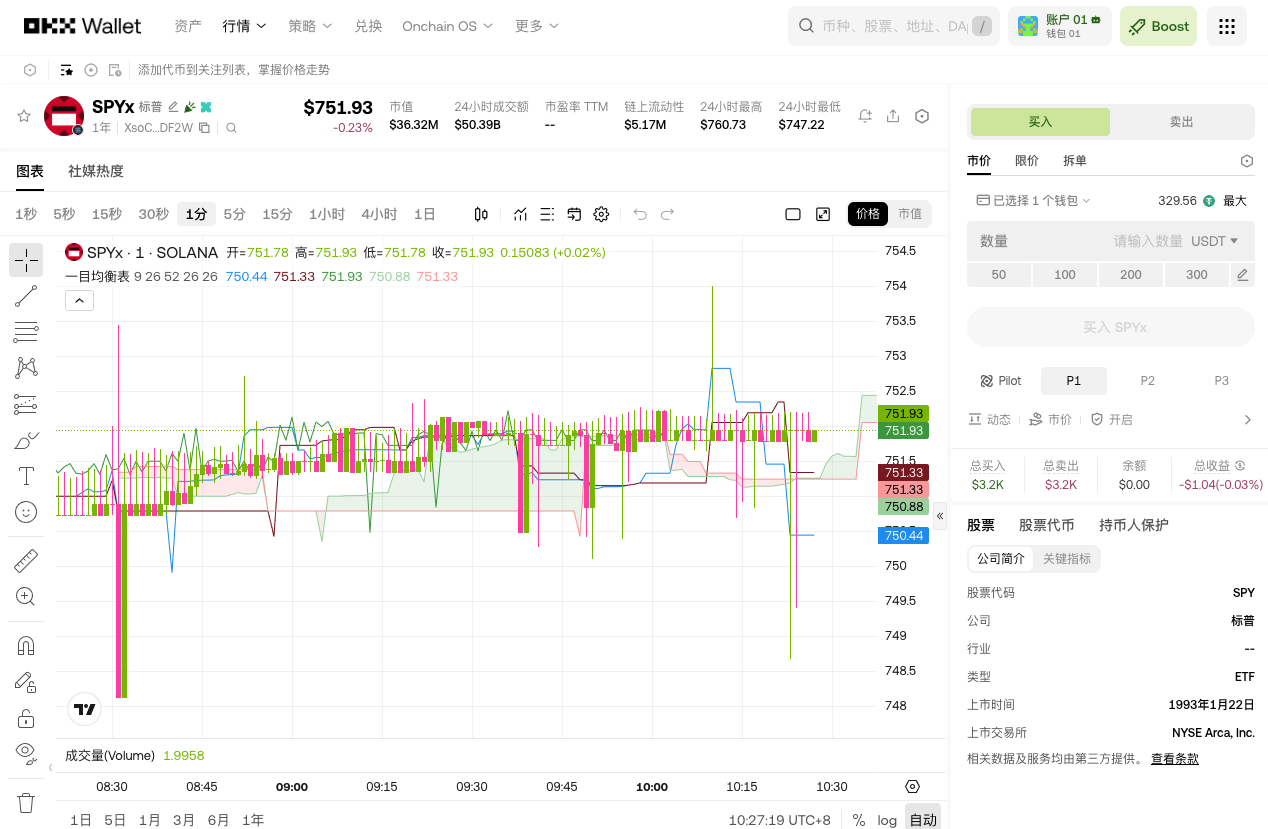
Task: Select the XABCD pattern drawing tool
Action: tap(26, 368)
